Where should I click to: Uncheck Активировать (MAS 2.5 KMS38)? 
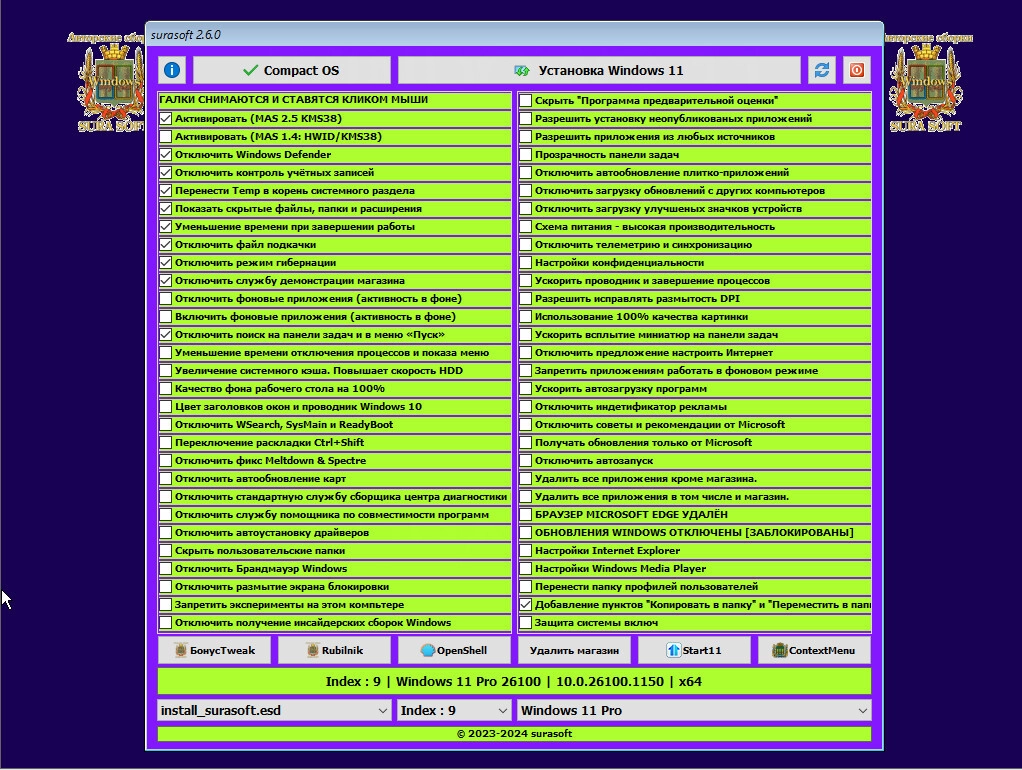pos(166,119)
